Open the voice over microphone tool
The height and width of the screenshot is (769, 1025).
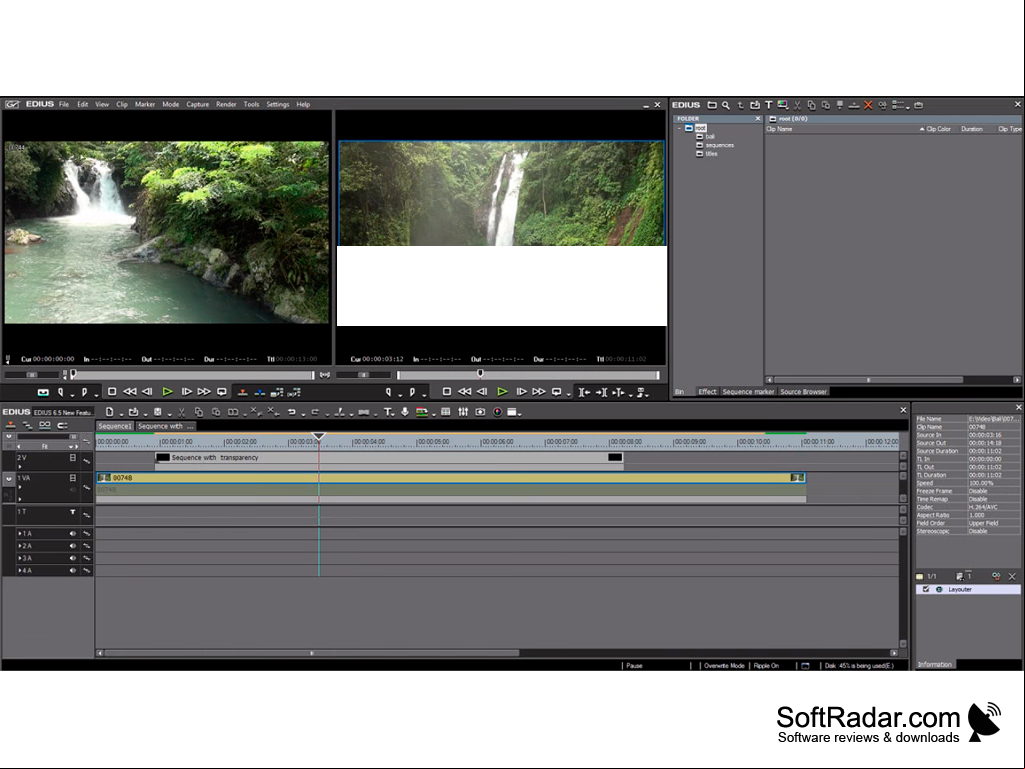(x=405, y=412)
